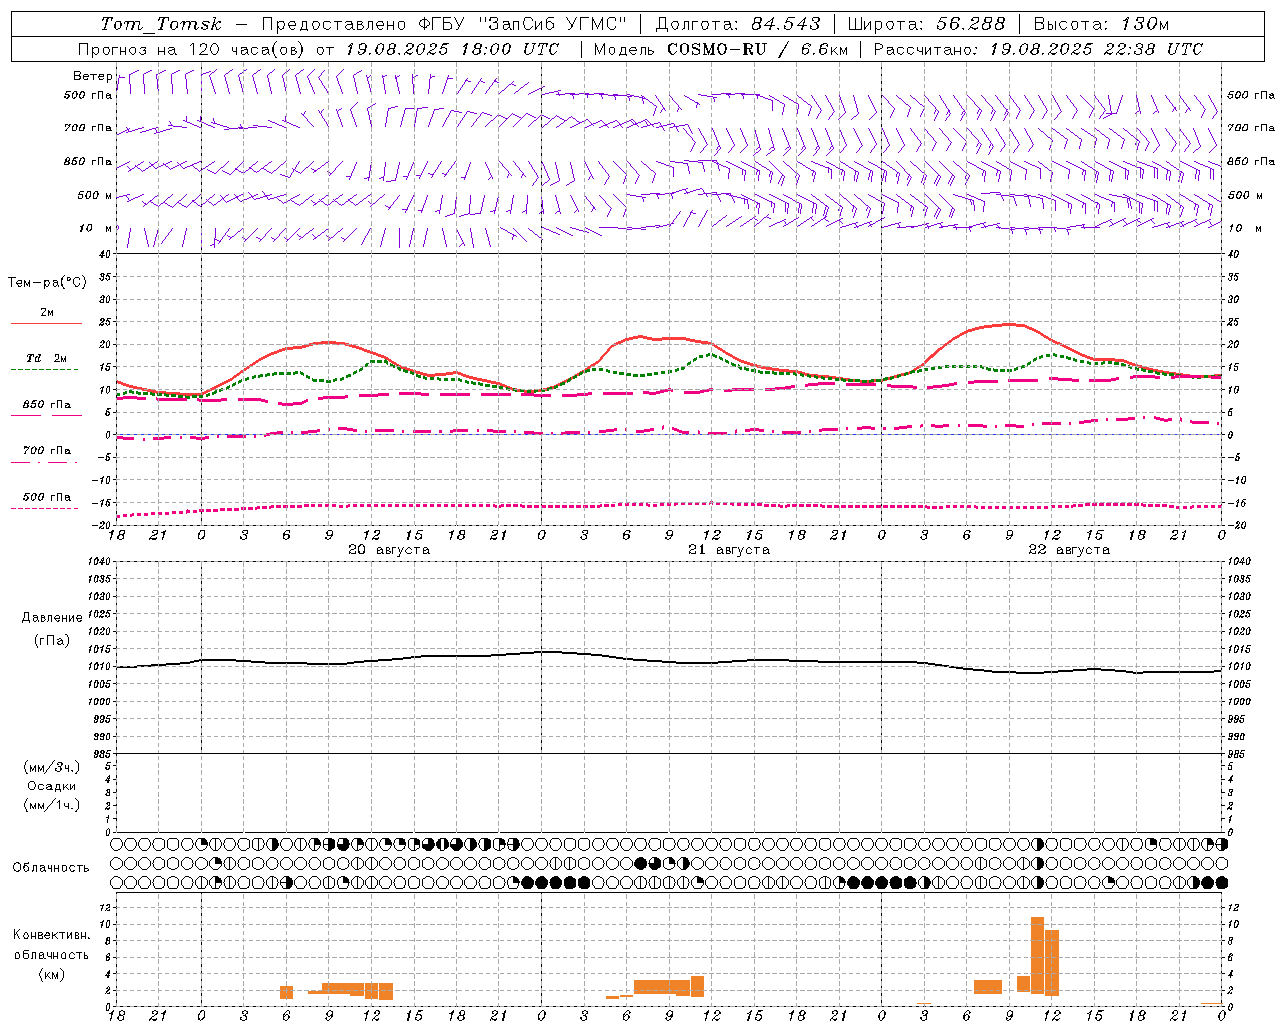
Task: Click the 'Высота: 130м' header value
Action: 1101,24
